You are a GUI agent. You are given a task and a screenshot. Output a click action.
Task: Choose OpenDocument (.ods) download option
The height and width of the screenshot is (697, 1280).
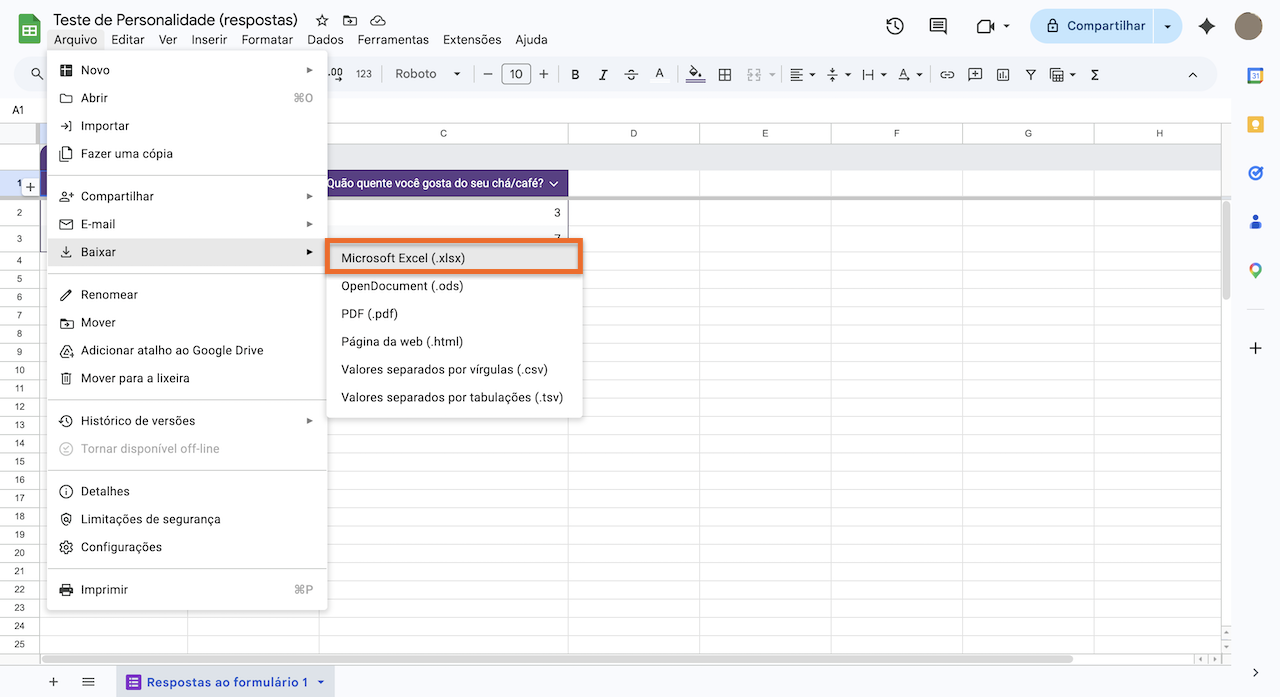tap(454, 286)
